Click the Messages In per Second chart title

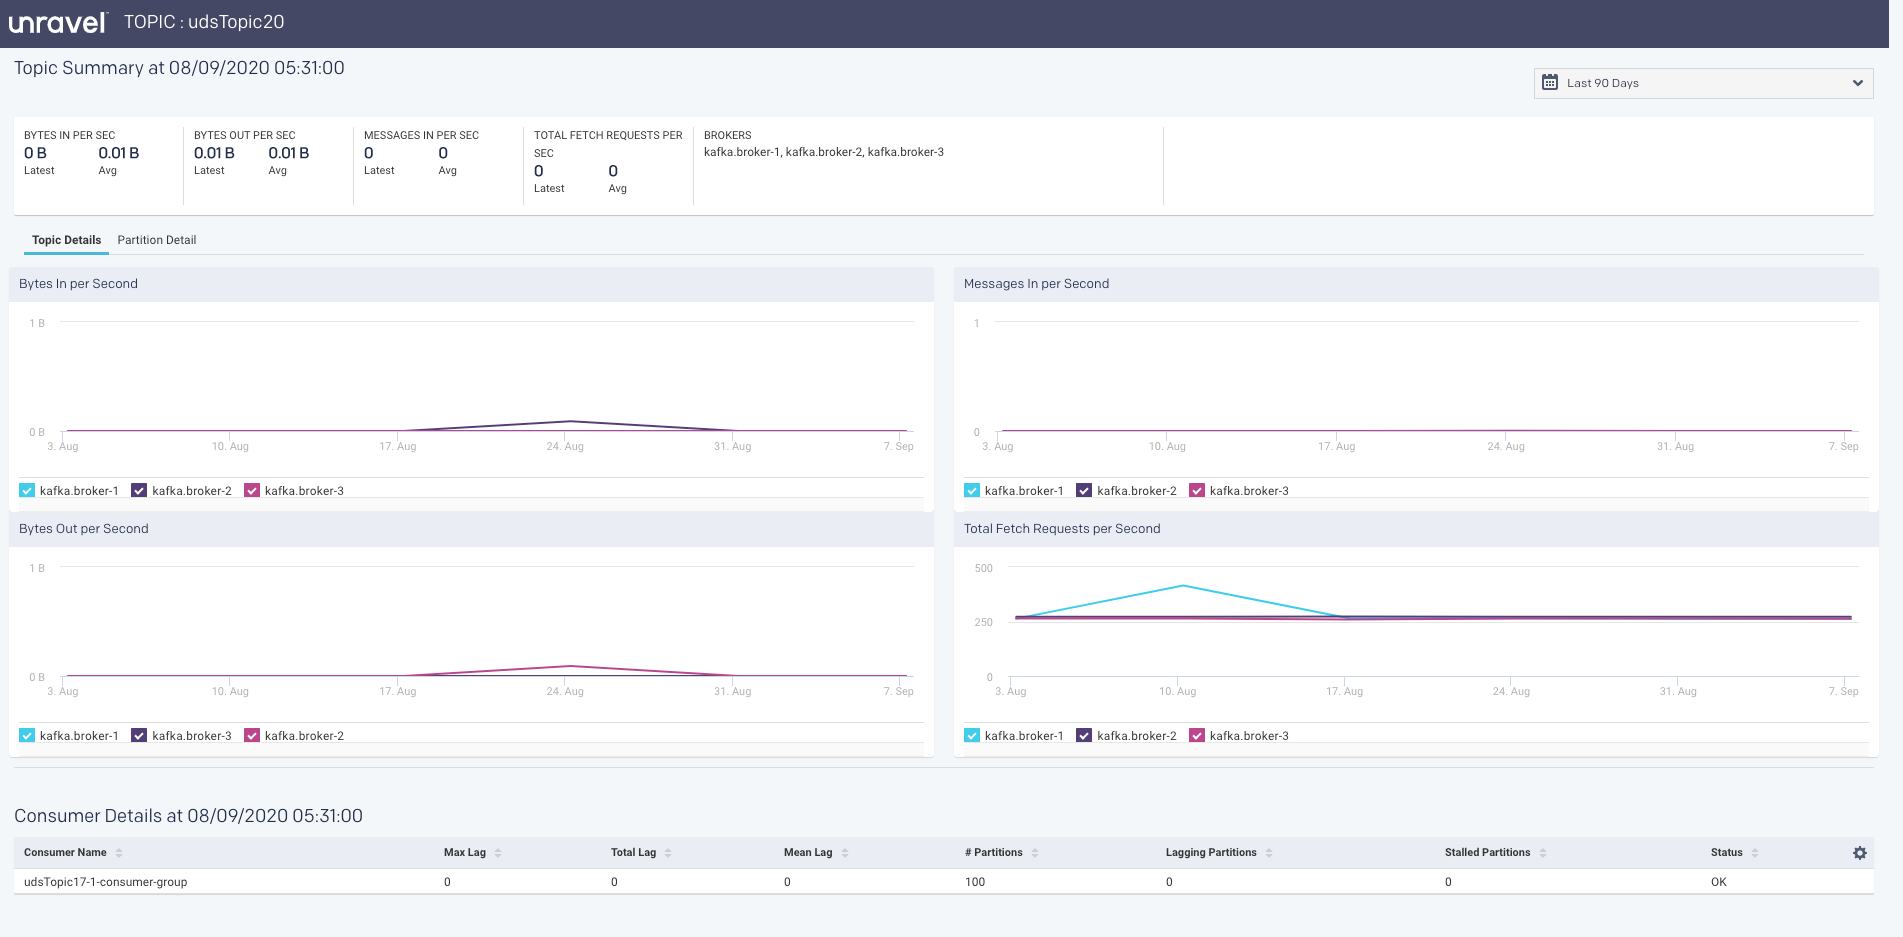1036,284
